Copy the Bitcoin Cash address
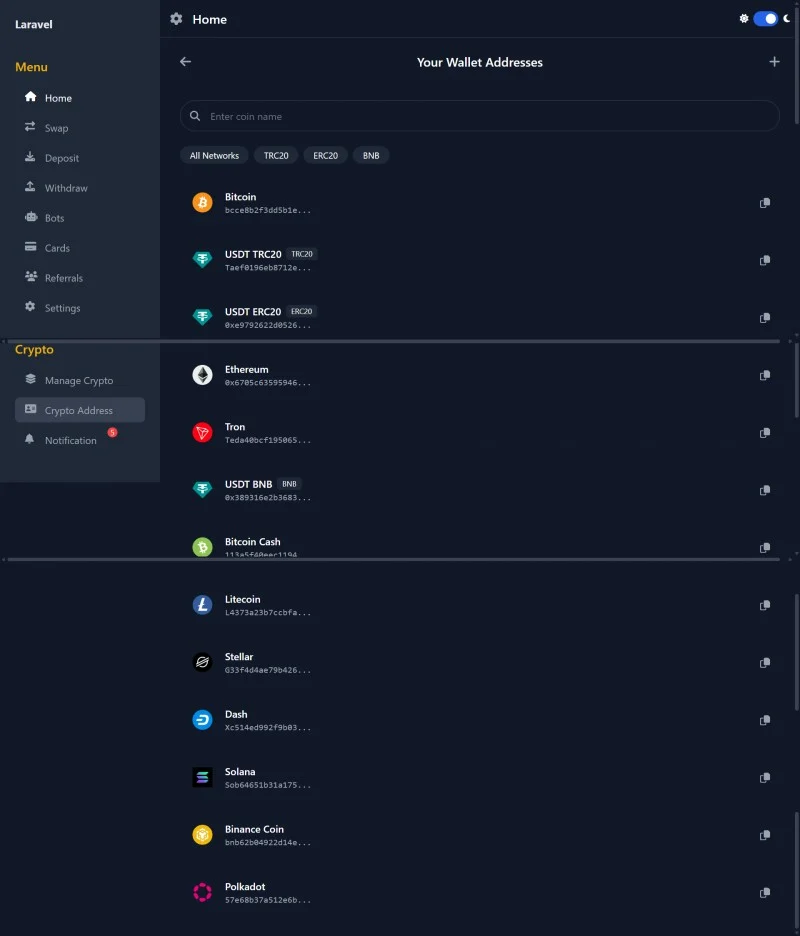 [x=764, y=547]
